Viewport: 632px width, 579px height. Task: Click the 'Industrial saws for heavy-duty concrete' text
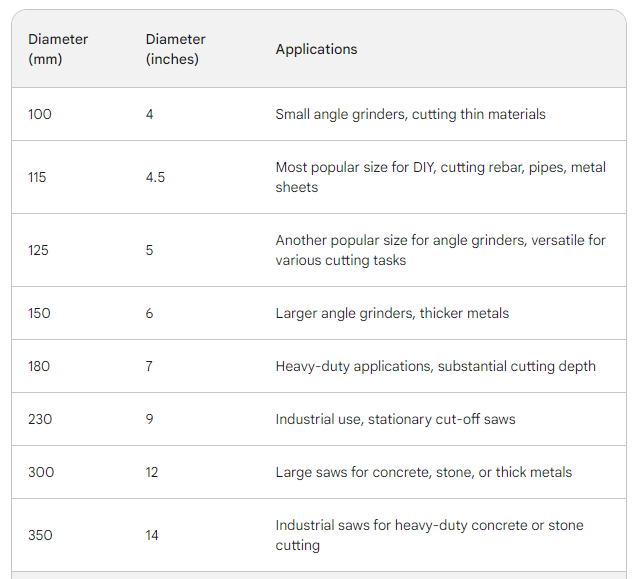(x=429, y=535)
